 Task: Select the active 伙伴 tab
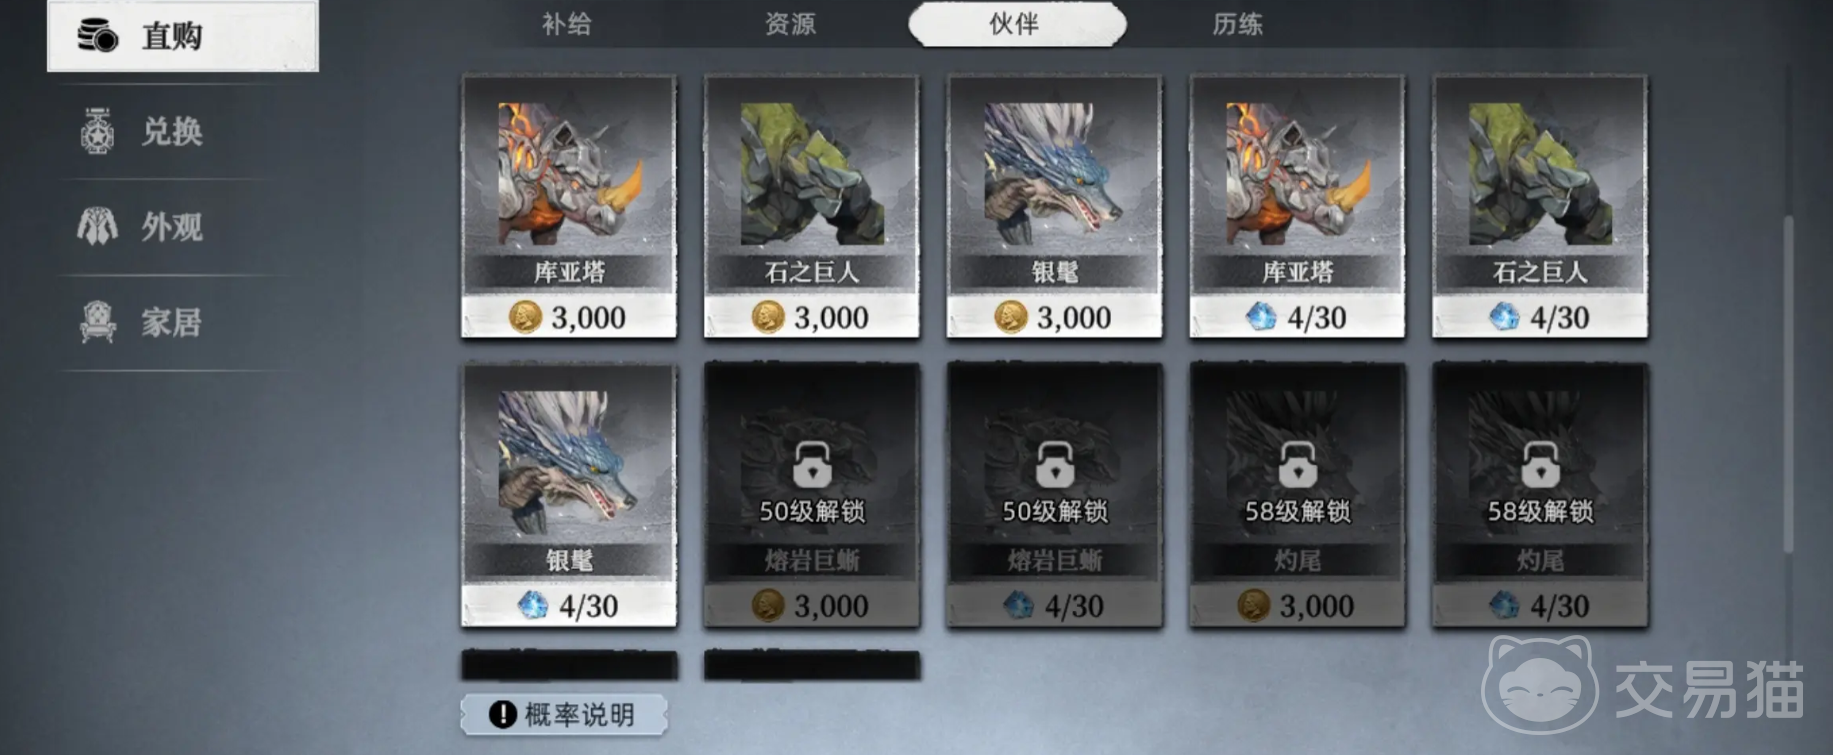click(x=1017, y=24)
